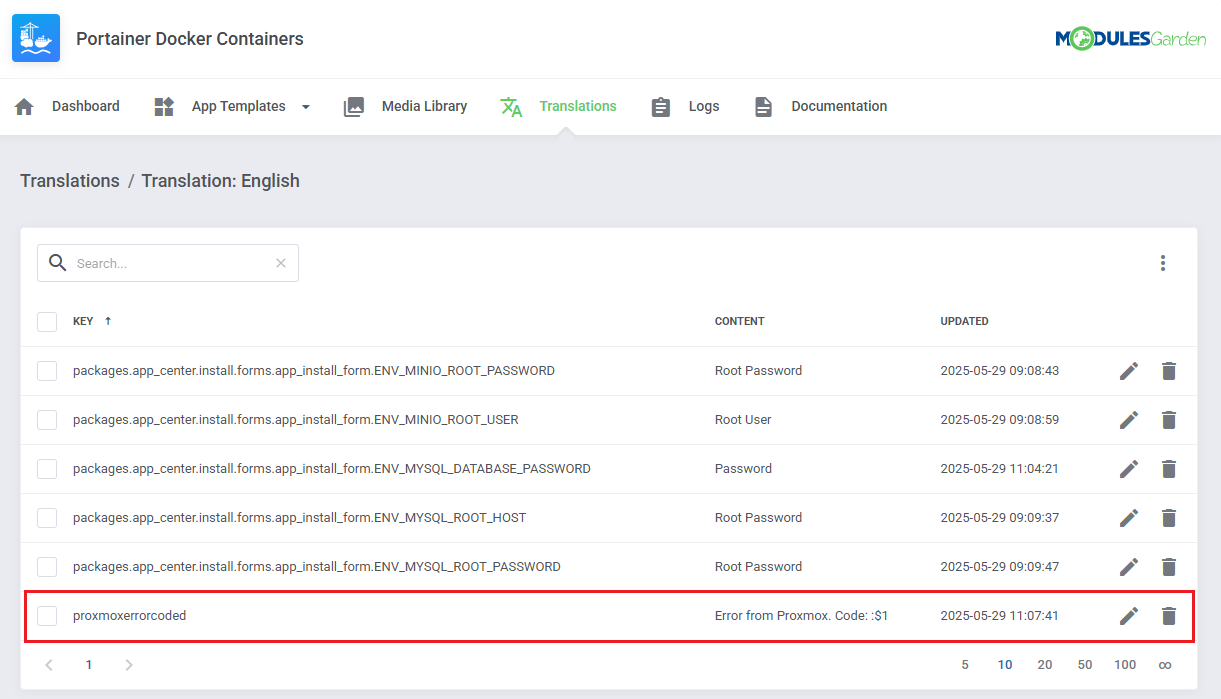Click the Dashboard home icon
The width and height of the screenshot is (1221, 699).
coord(25,107)
